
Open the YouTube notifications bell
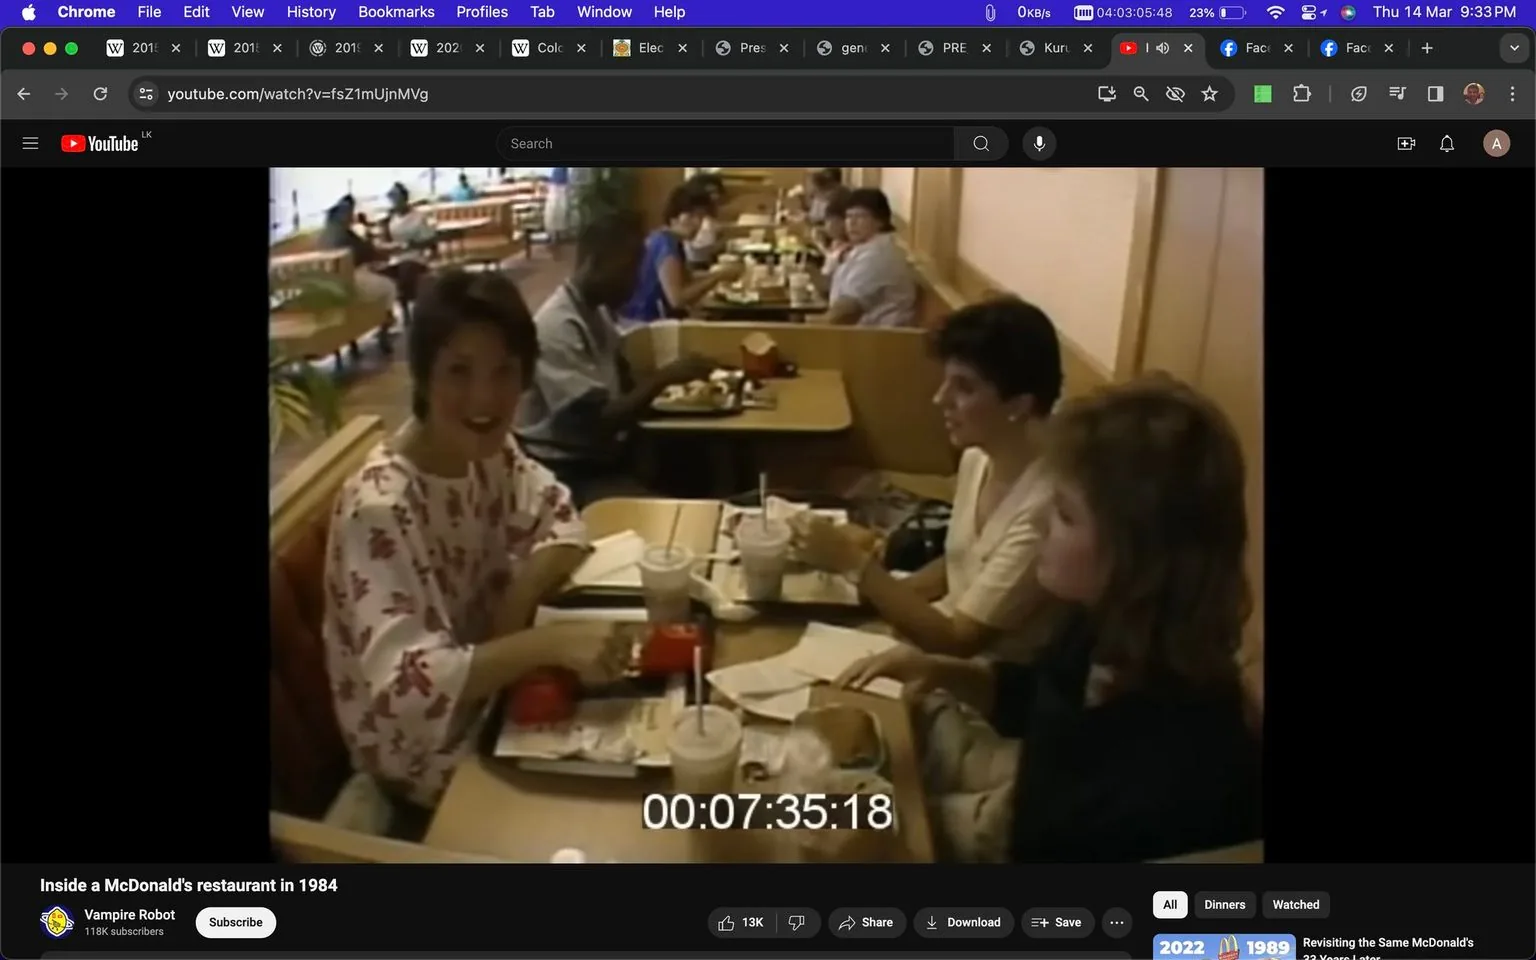1446,143
